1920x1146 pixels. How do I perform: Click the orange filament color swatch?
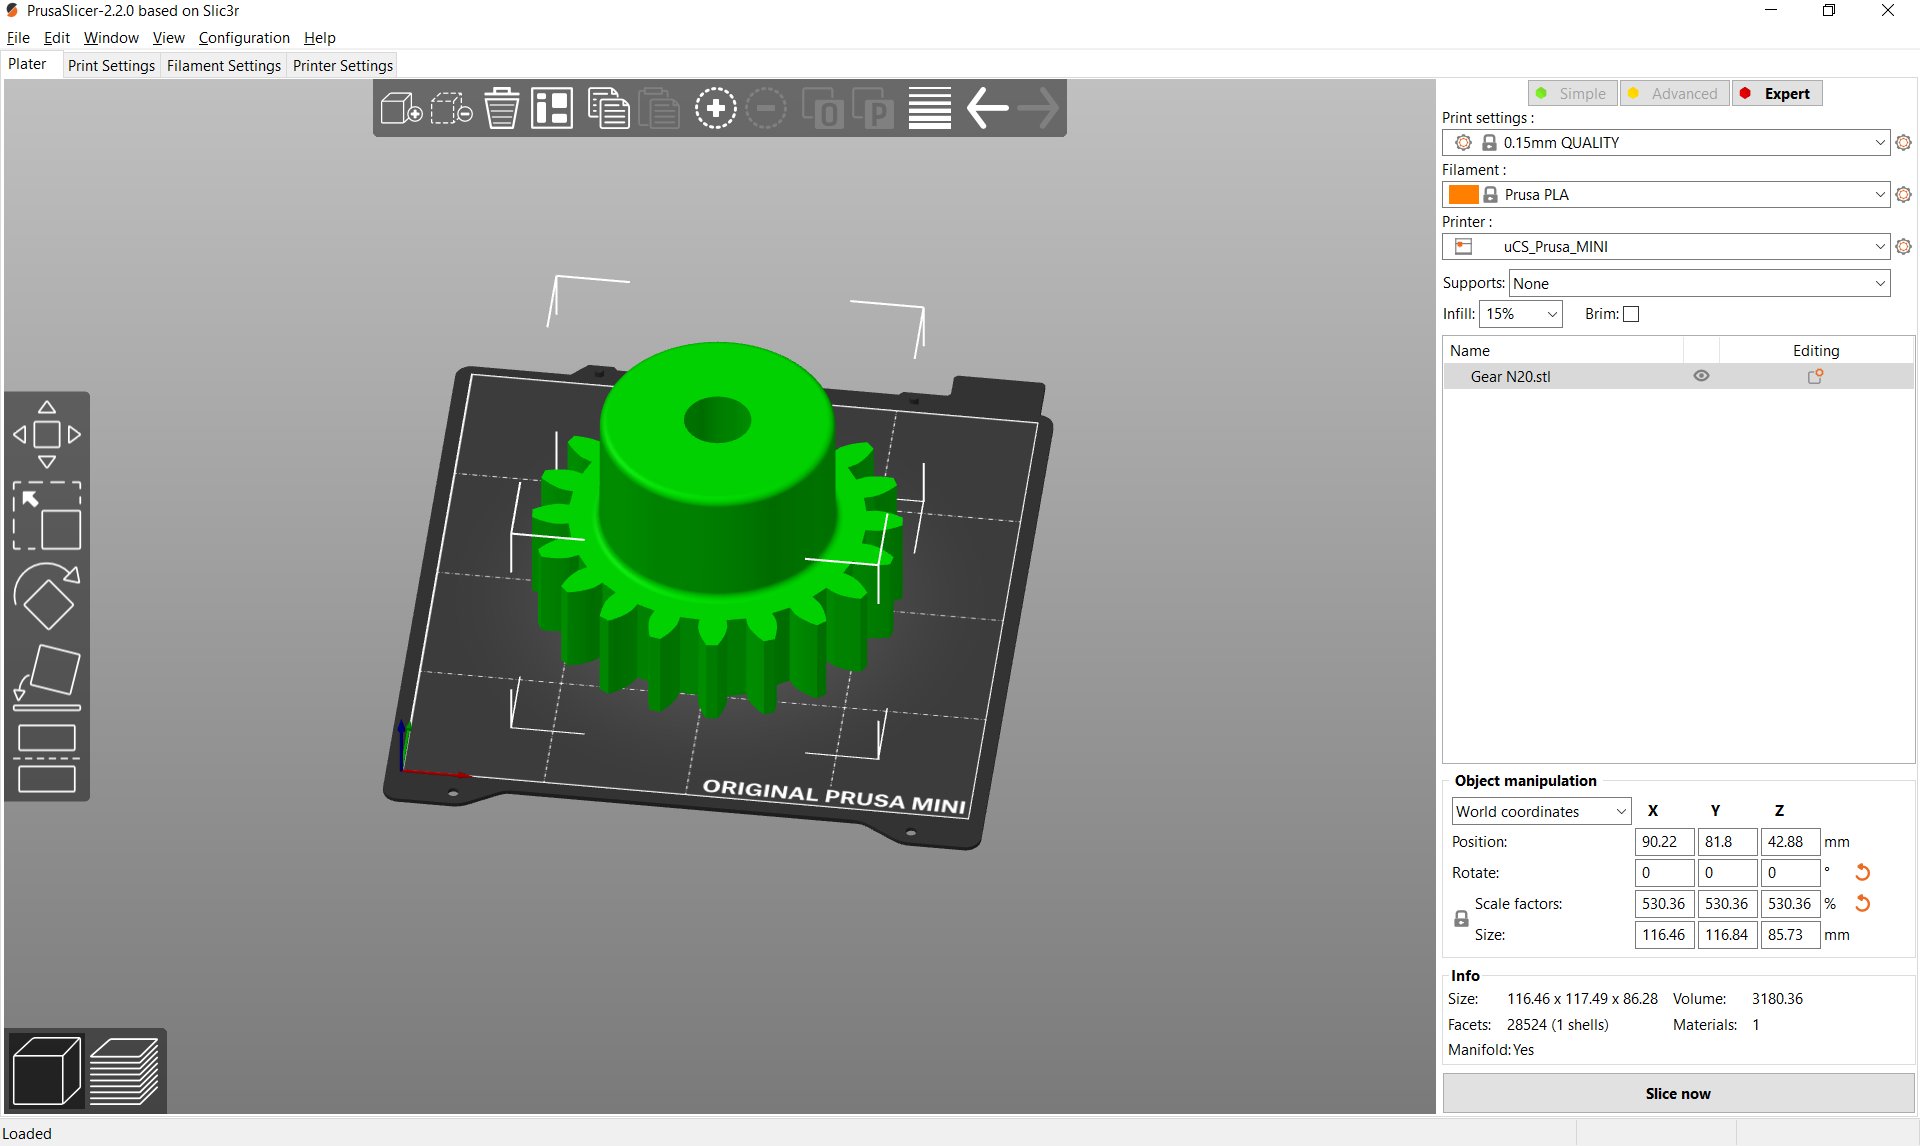(1463, 195)
